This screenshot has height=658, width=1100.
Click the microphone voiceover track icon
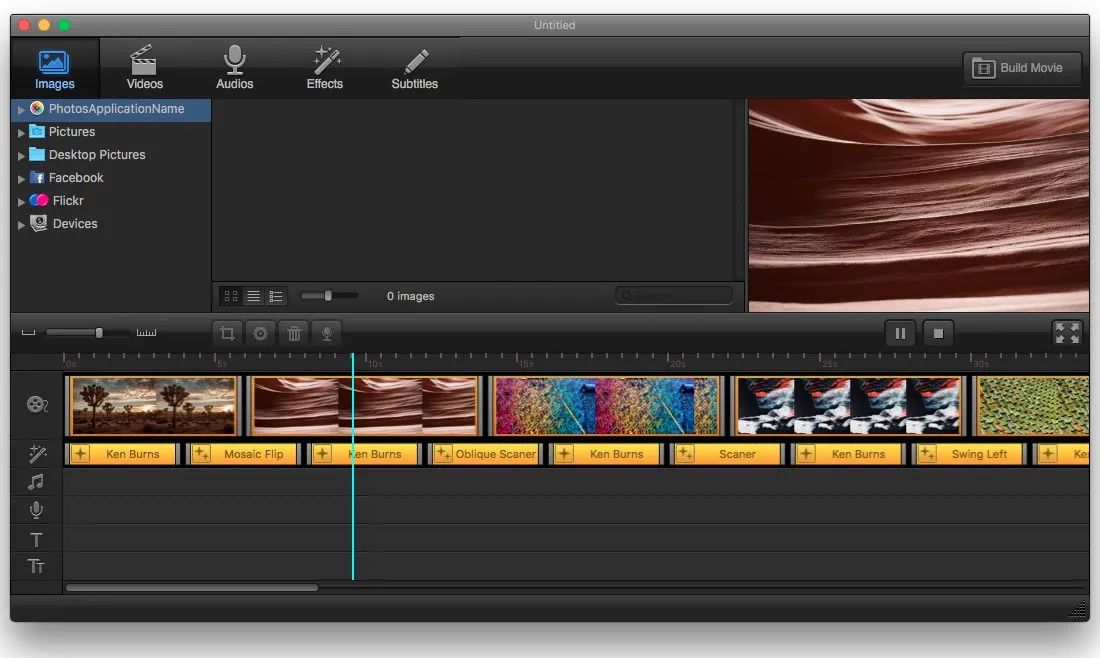click(x=37, y=509)
